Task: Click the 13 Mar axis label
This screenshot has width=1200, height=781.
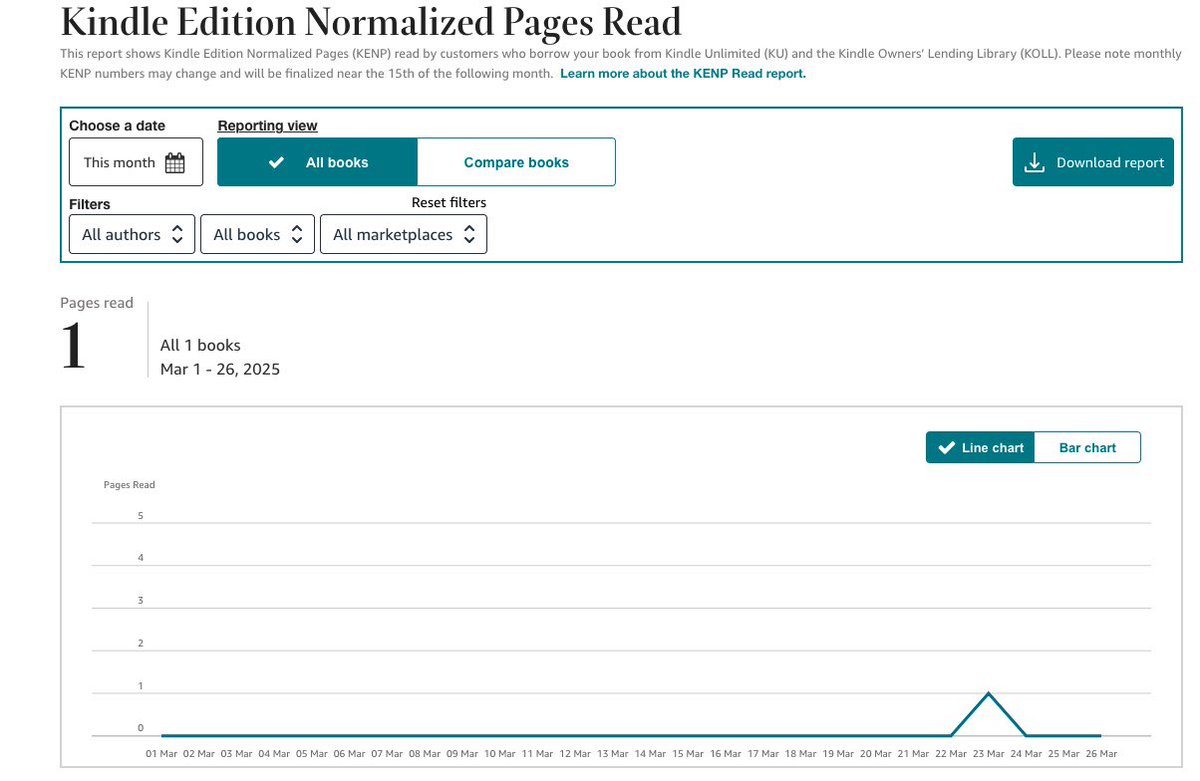Action: click(613, 753)
